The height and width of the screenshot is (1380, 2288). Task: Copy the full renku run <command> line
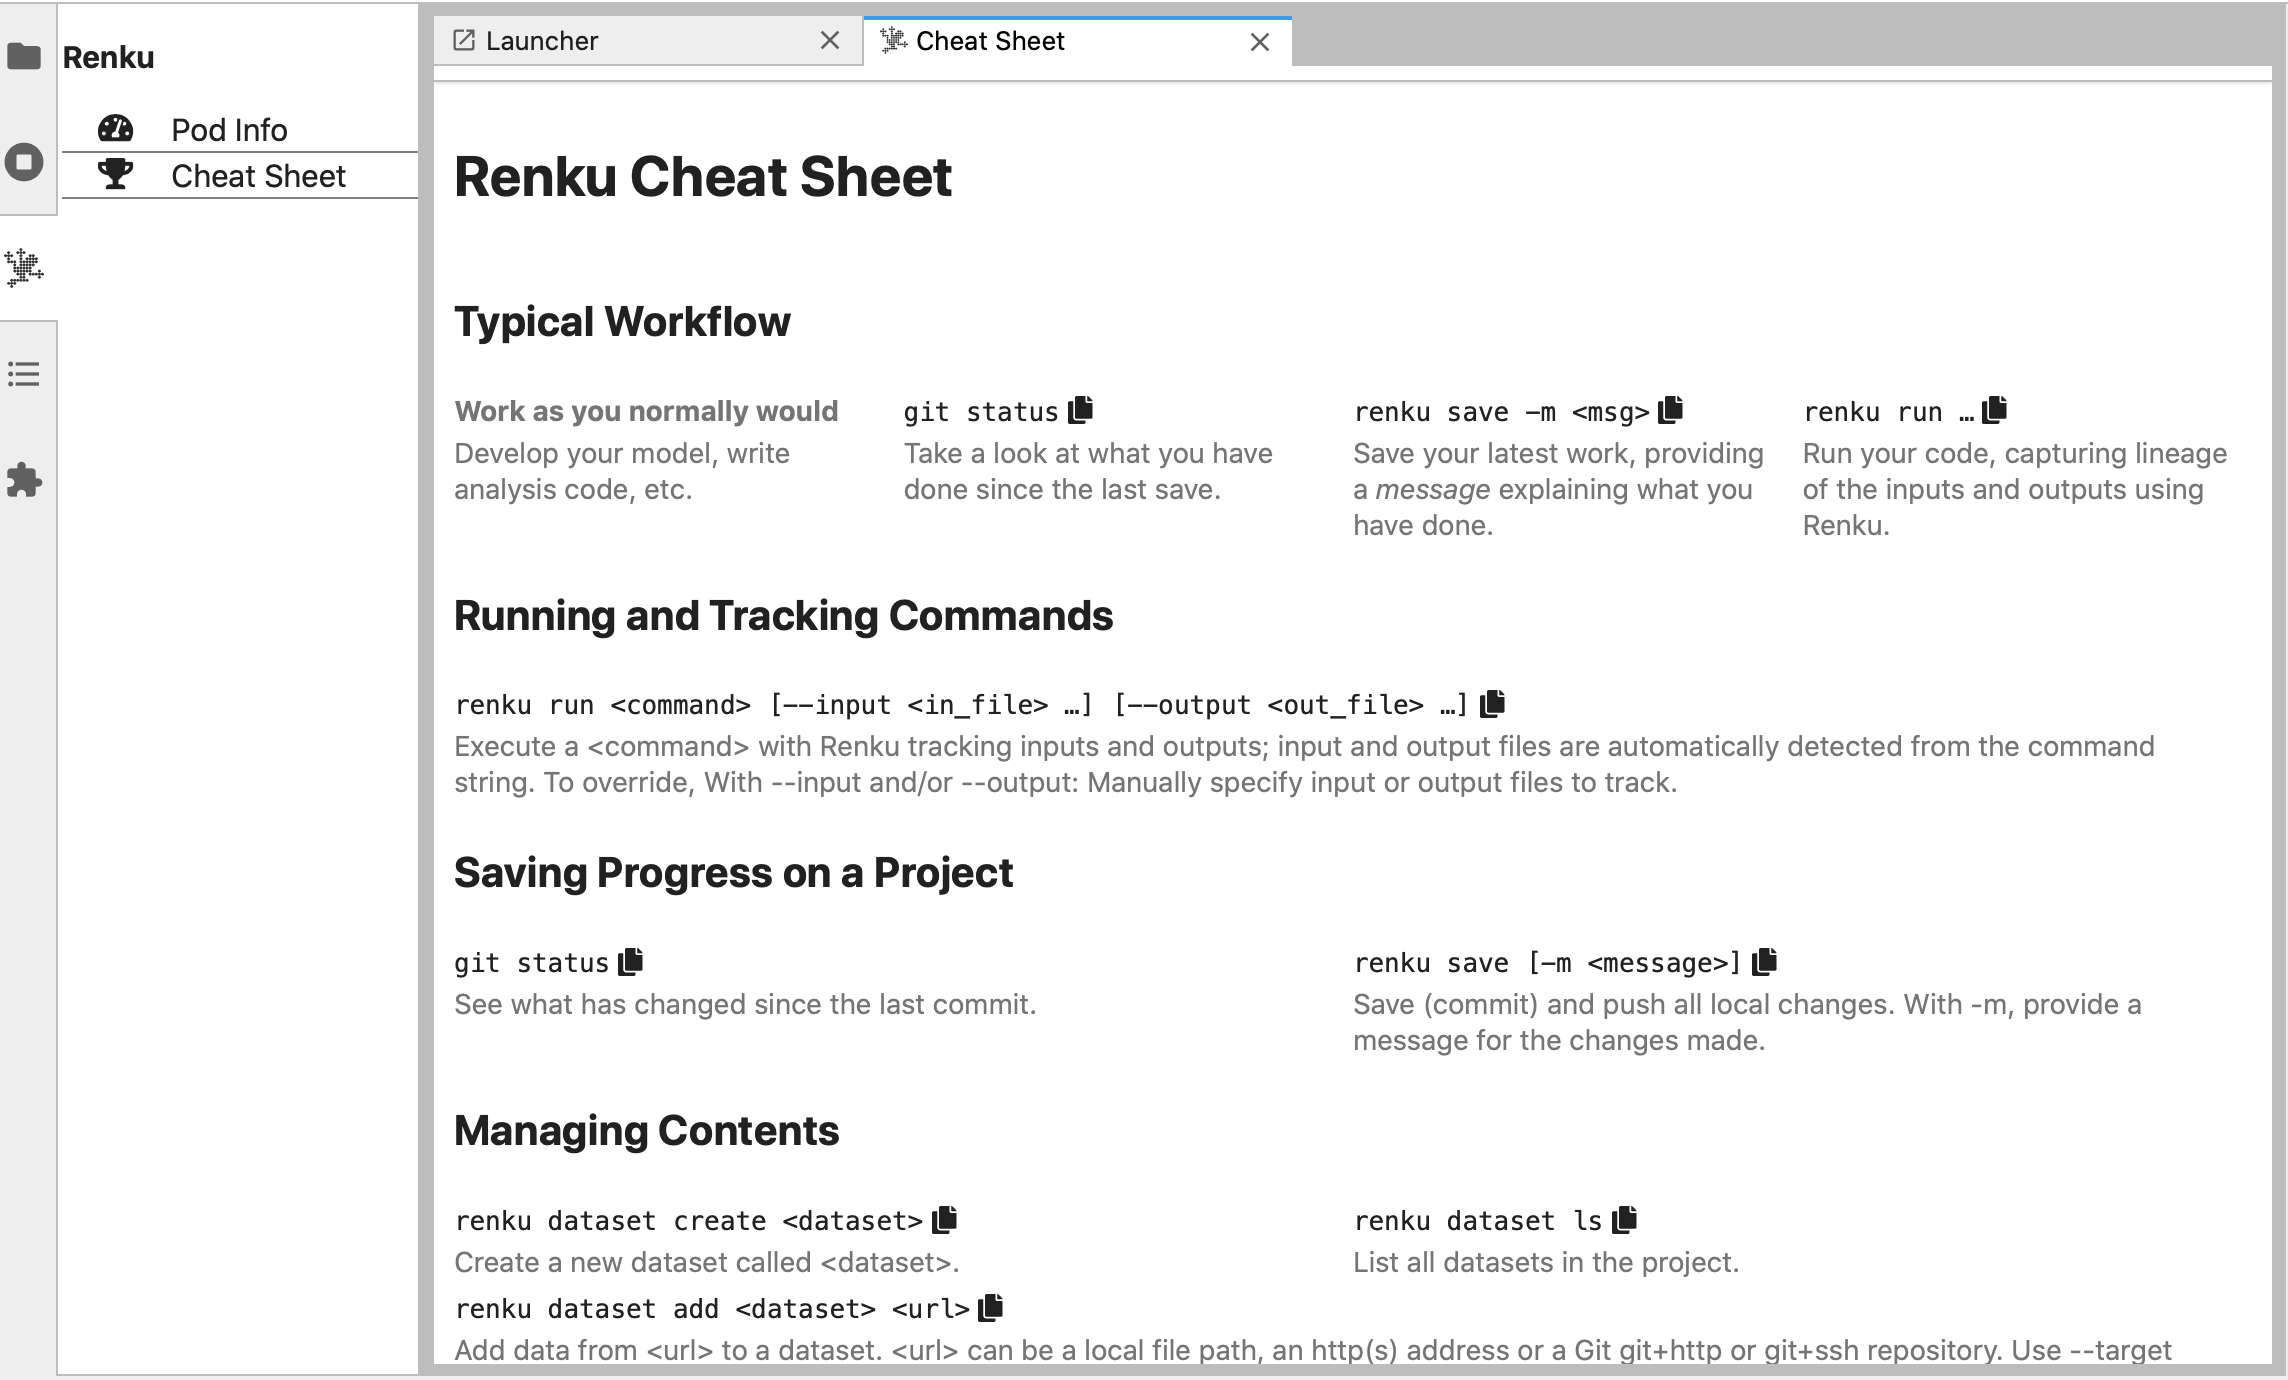[1495, 702]
